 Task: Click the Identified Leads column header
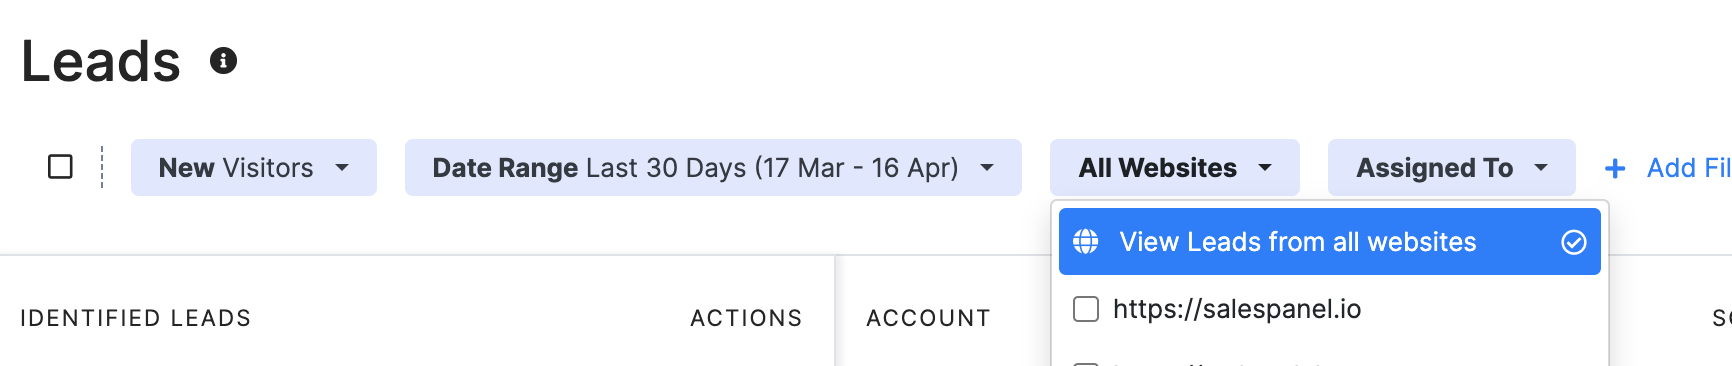(135, 318)
